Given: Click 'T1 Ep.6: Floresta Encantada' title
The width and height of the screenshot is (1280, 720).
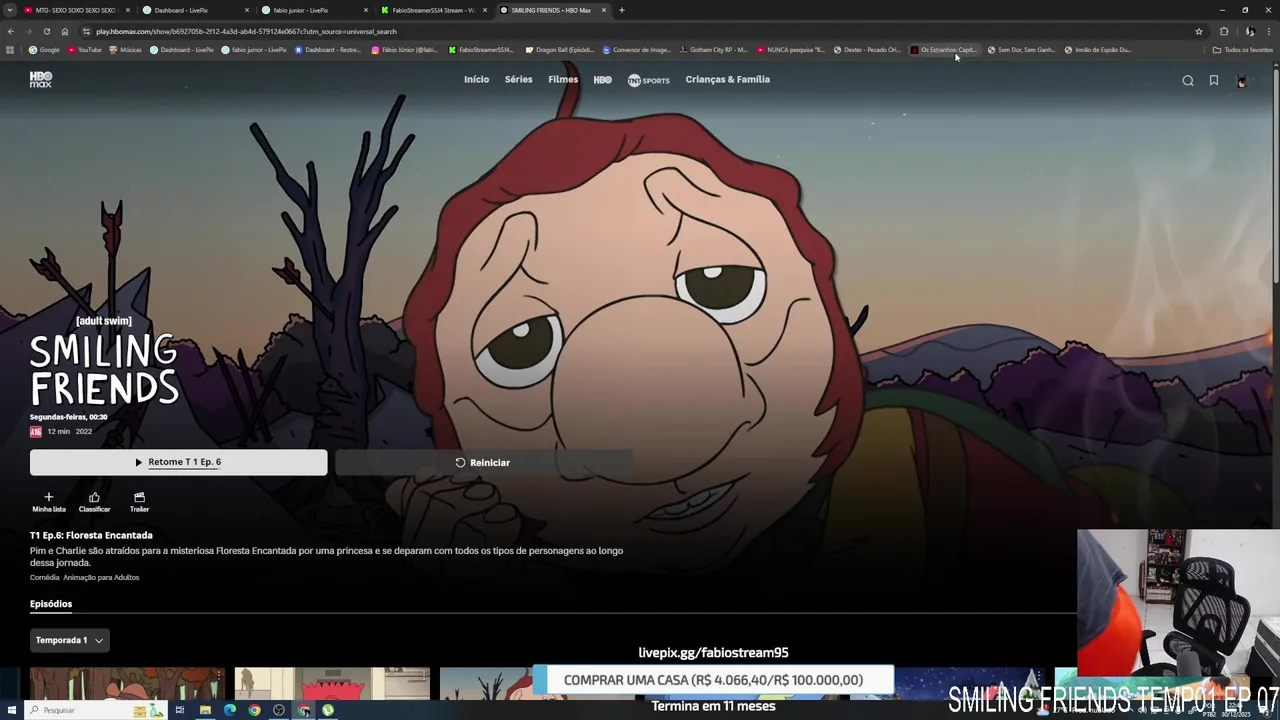Looking at the screenshot, I should (x=91, y=535).
